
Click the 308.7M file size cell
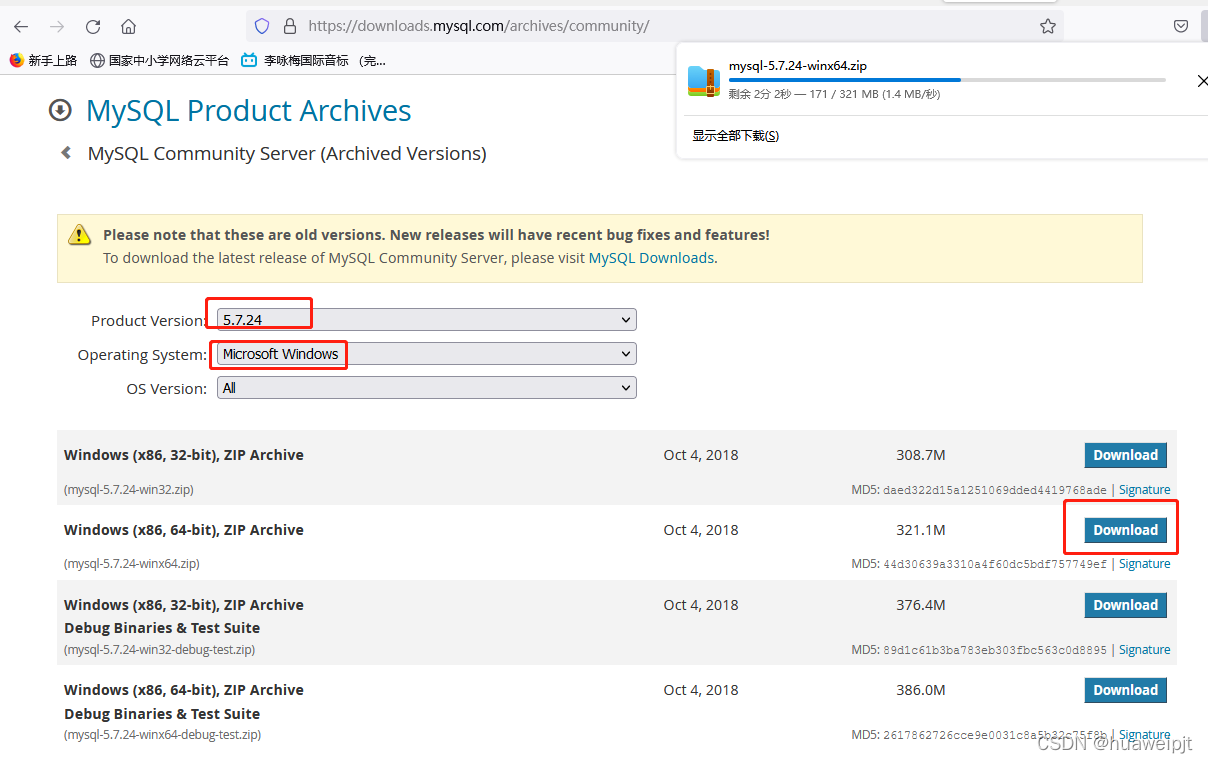921,455
